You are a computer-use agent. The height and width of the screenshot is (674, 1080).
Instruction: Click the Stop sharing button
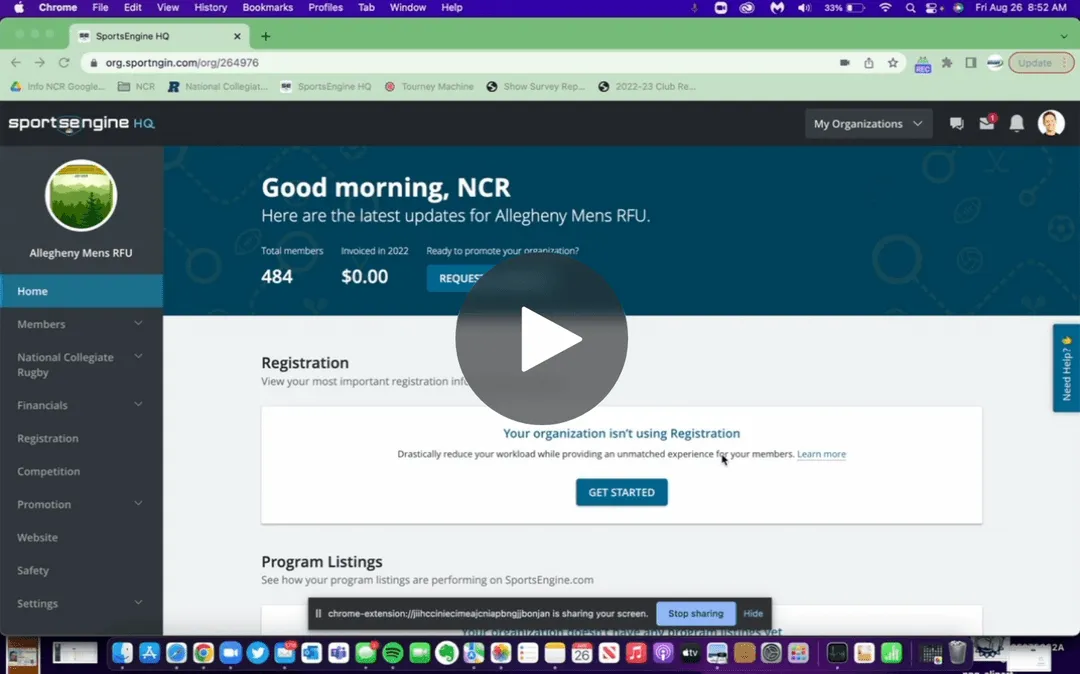696,613
